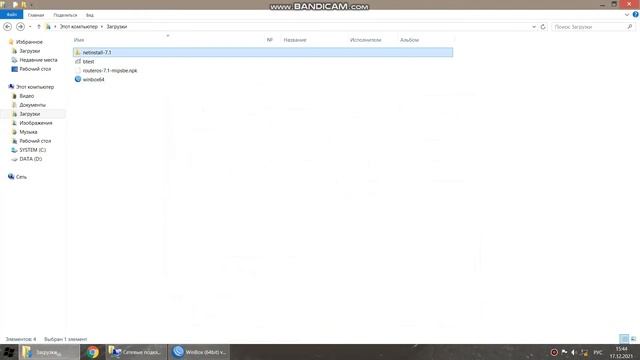
Task: Click the Forward navigation arrow
Action: tap(20, 27)
